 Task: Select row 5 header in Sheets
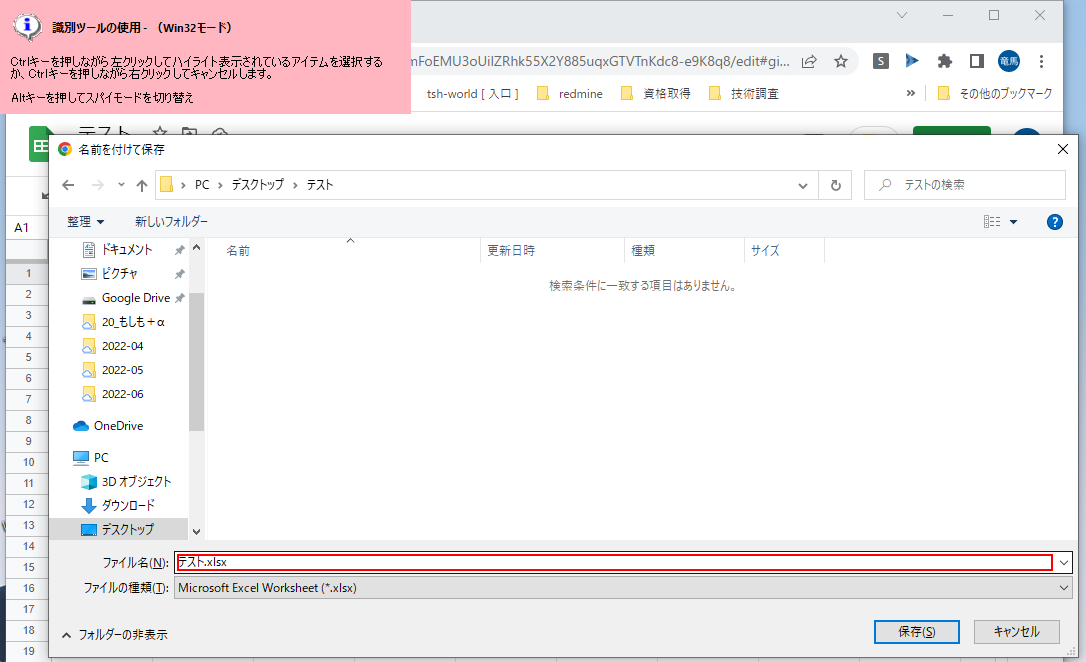tap(28, 357)
